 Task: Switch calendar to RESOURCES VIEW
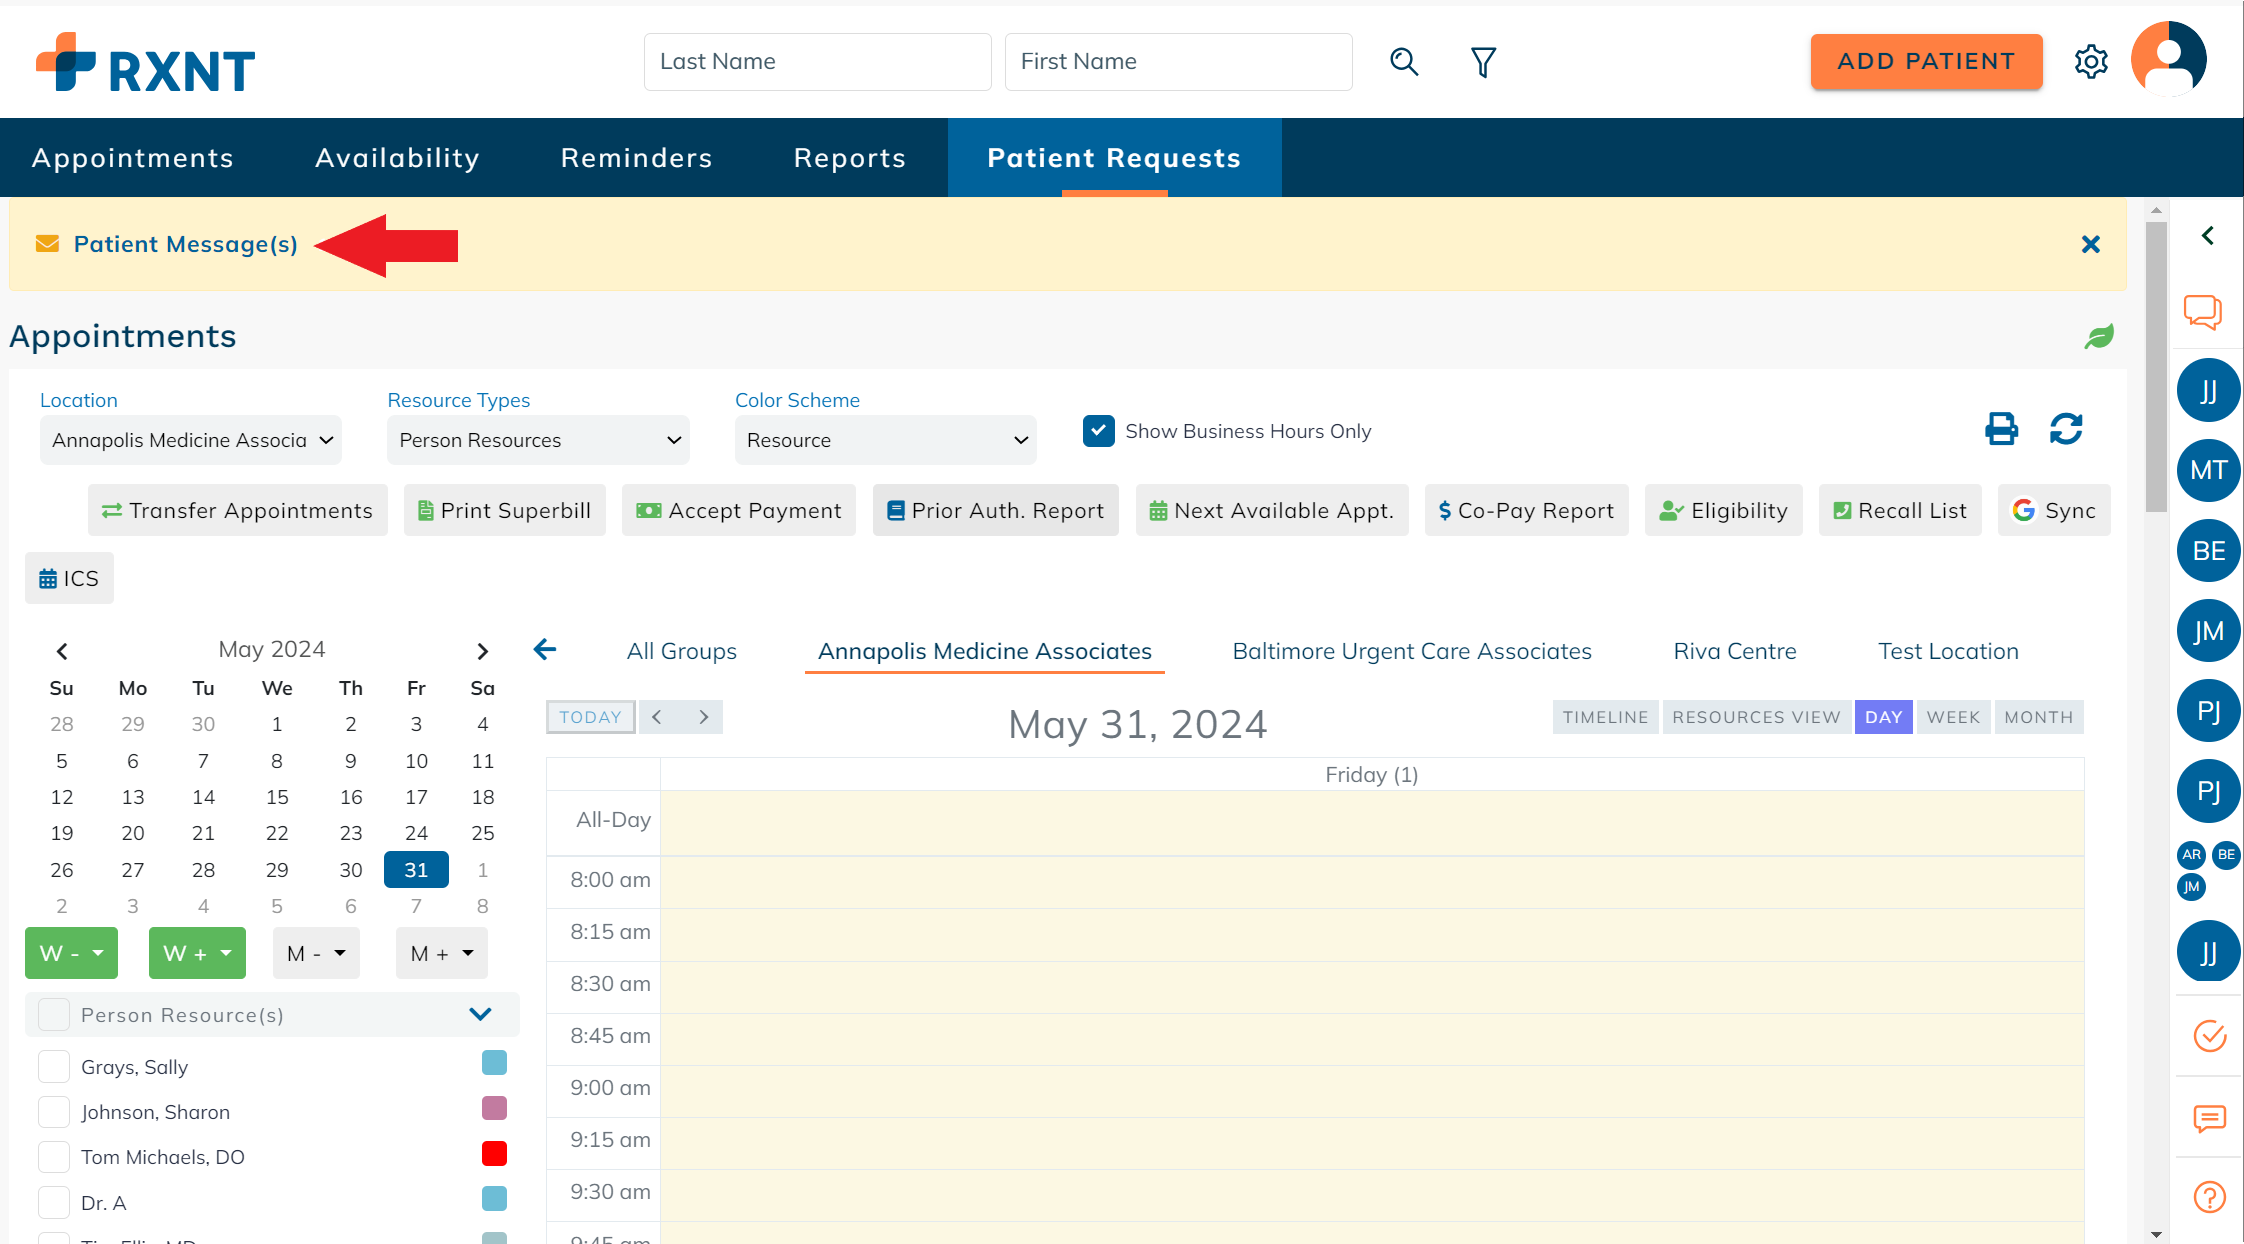click(x=1756, y=717)
